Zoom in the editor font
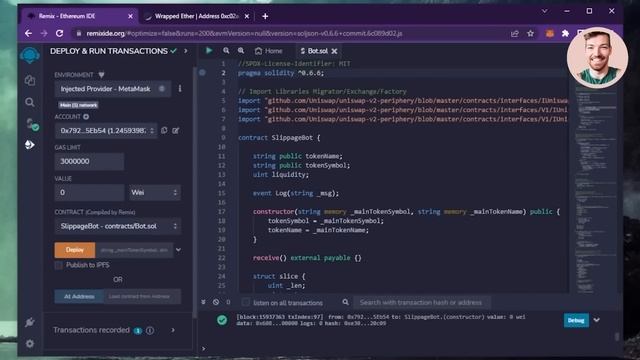 click(241, 51)
